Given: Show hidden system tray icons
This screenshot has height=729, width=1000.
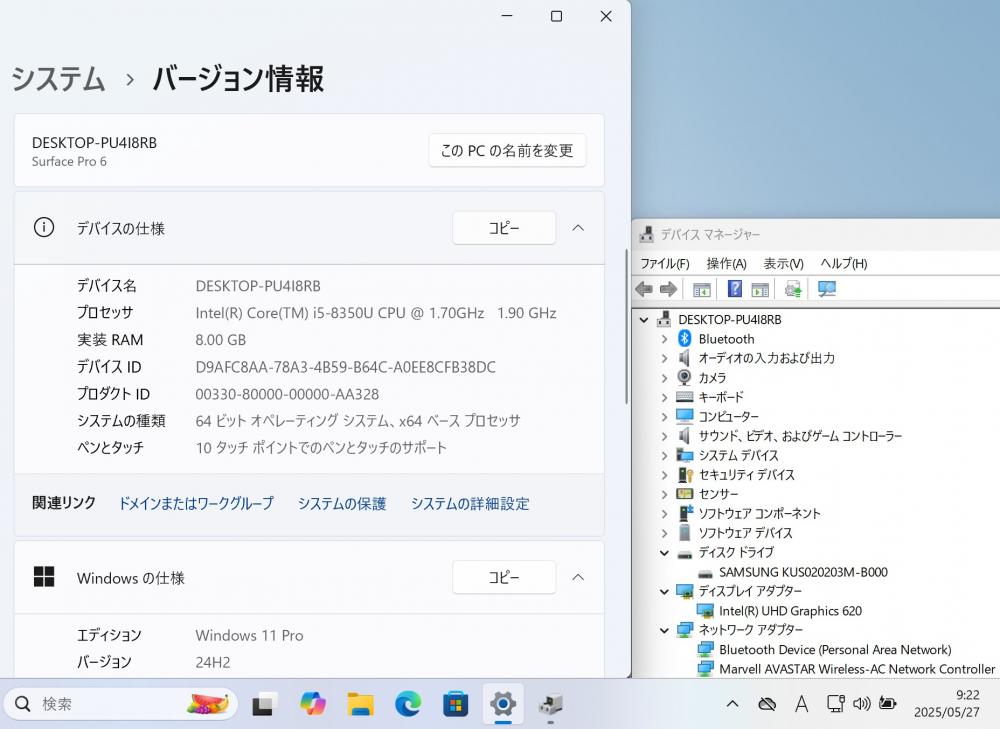Looking at the screenshot, I should tap(733, 704).
